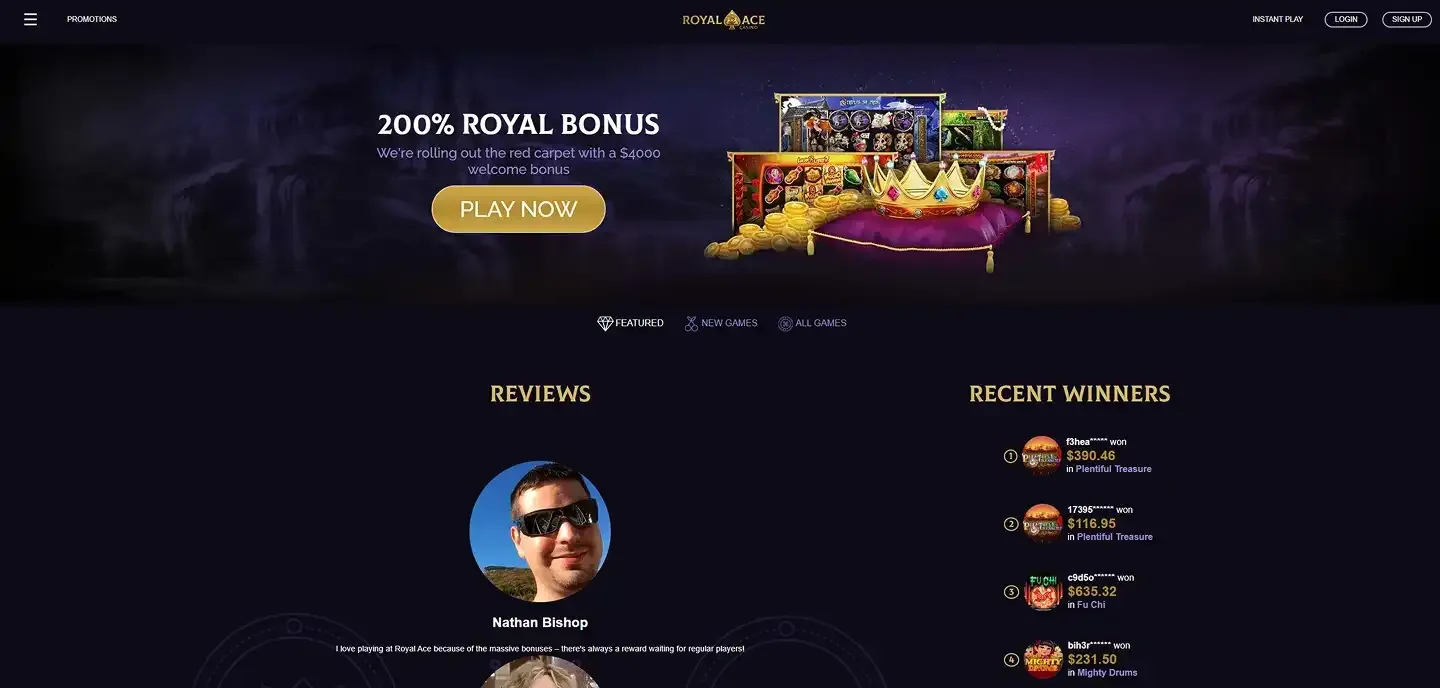Screen dimensions: 1440x688
Task: Click the crown and slots banner image
Action: coord(892,182)
